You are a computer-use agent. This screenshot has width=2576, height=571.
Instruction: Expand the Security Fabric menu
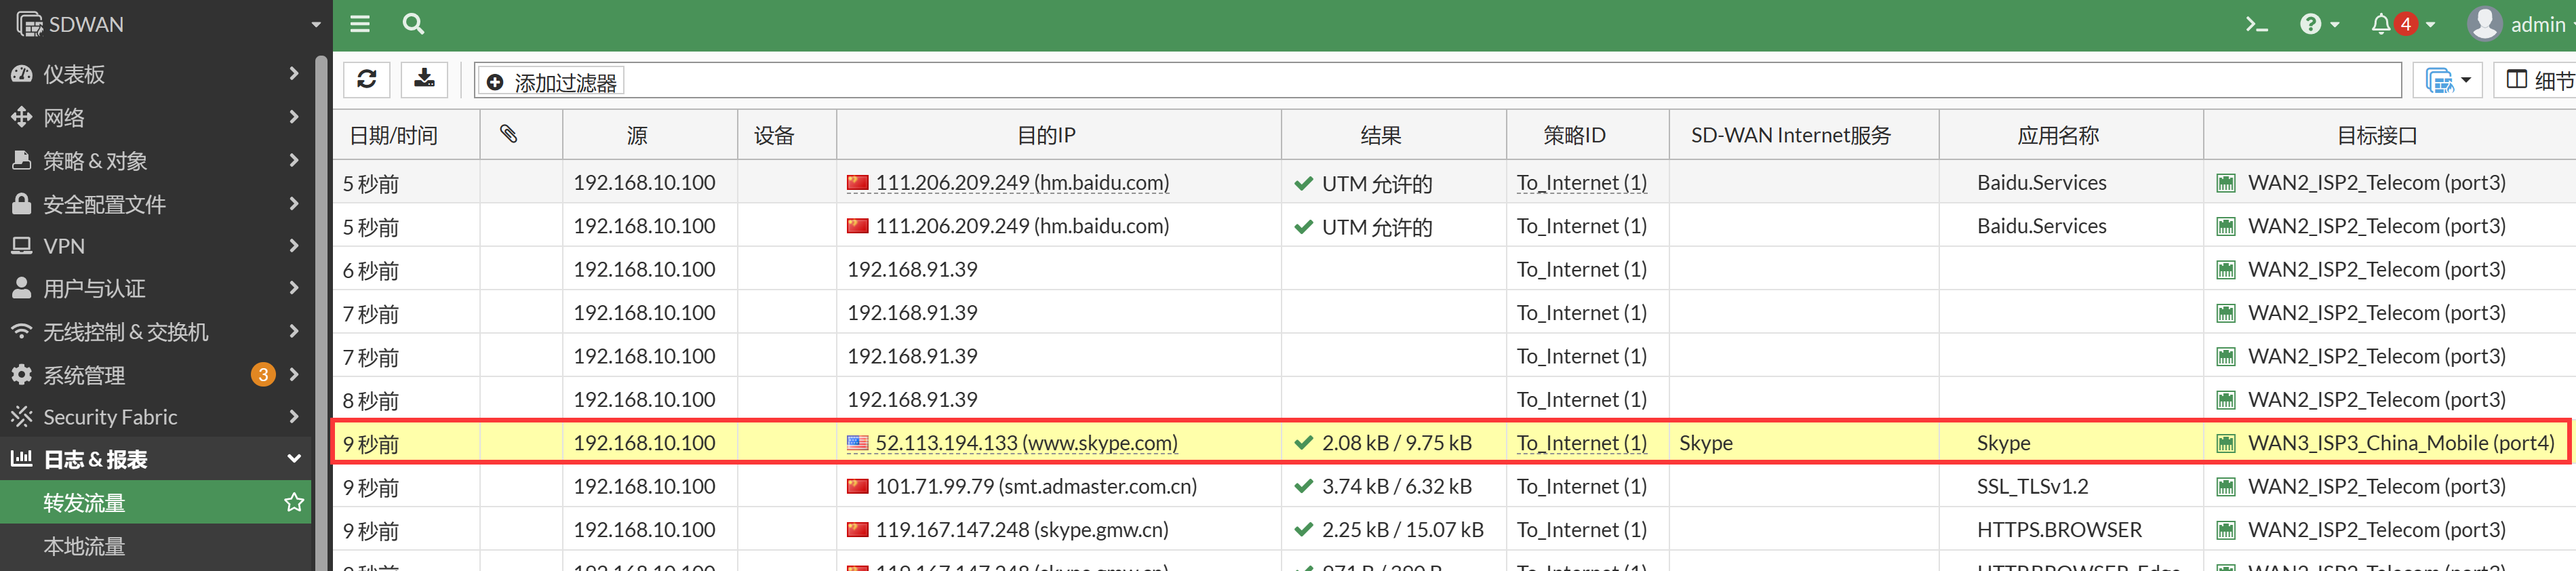(156, 417)
